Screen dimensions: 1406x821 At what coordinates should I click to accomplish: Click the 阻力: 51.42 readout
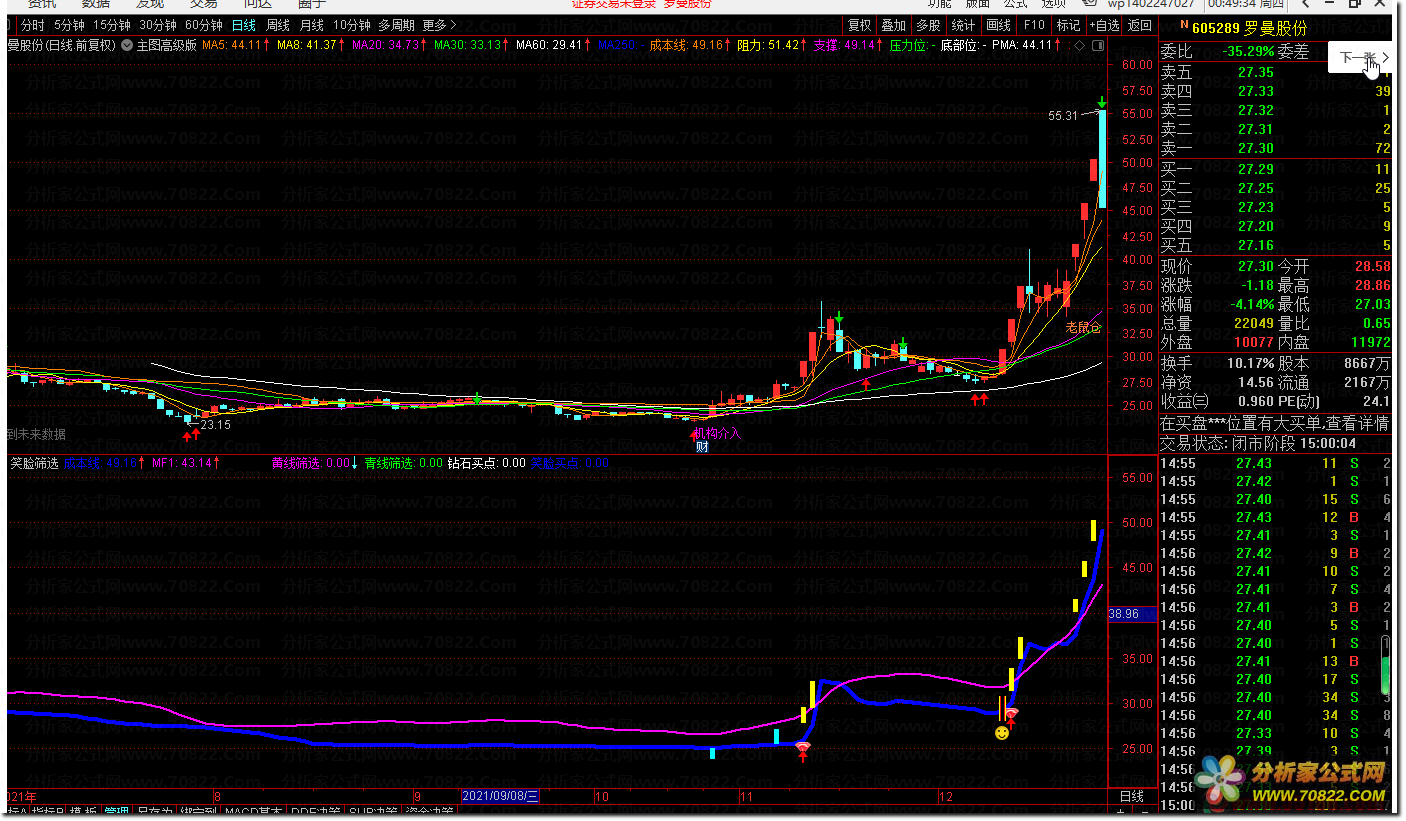(x=771, y=45)
